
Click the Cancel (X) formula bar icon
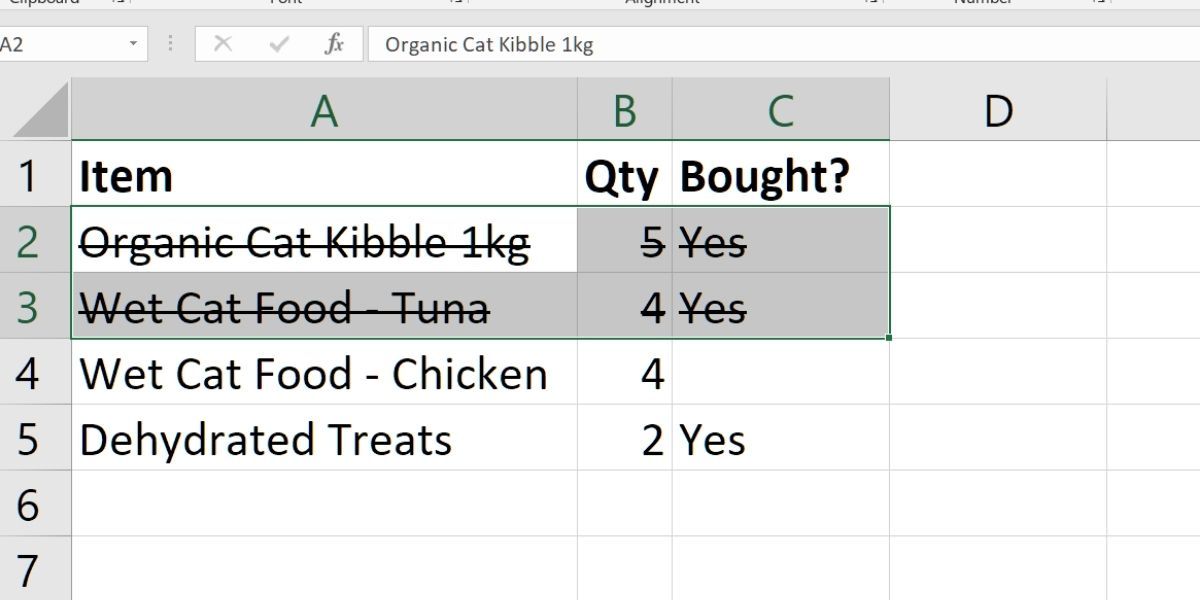(223, 44)
